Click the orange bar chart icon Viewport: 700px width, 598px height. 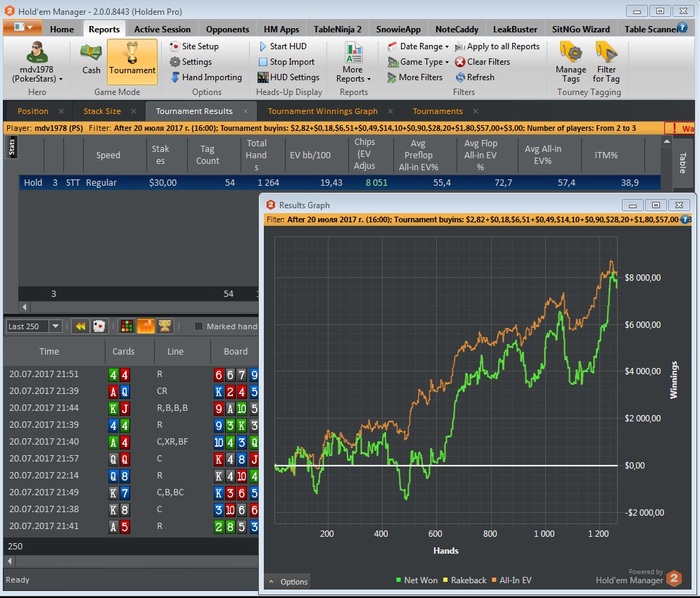coord(146,326)
